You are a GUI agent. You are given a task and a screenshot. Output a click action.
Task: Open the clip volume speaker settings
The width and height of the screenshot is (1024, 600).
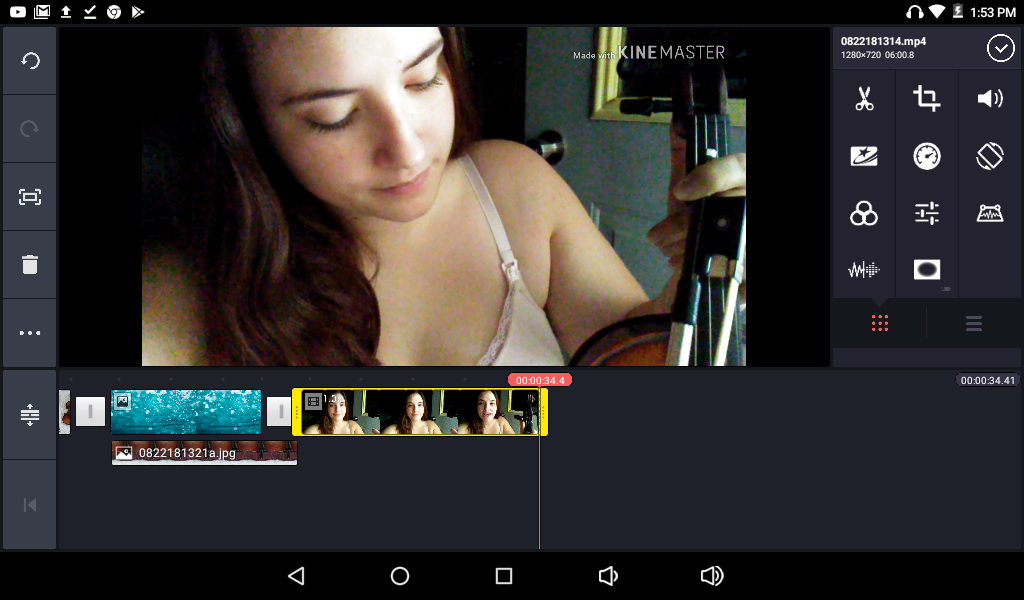click(990, 99)
